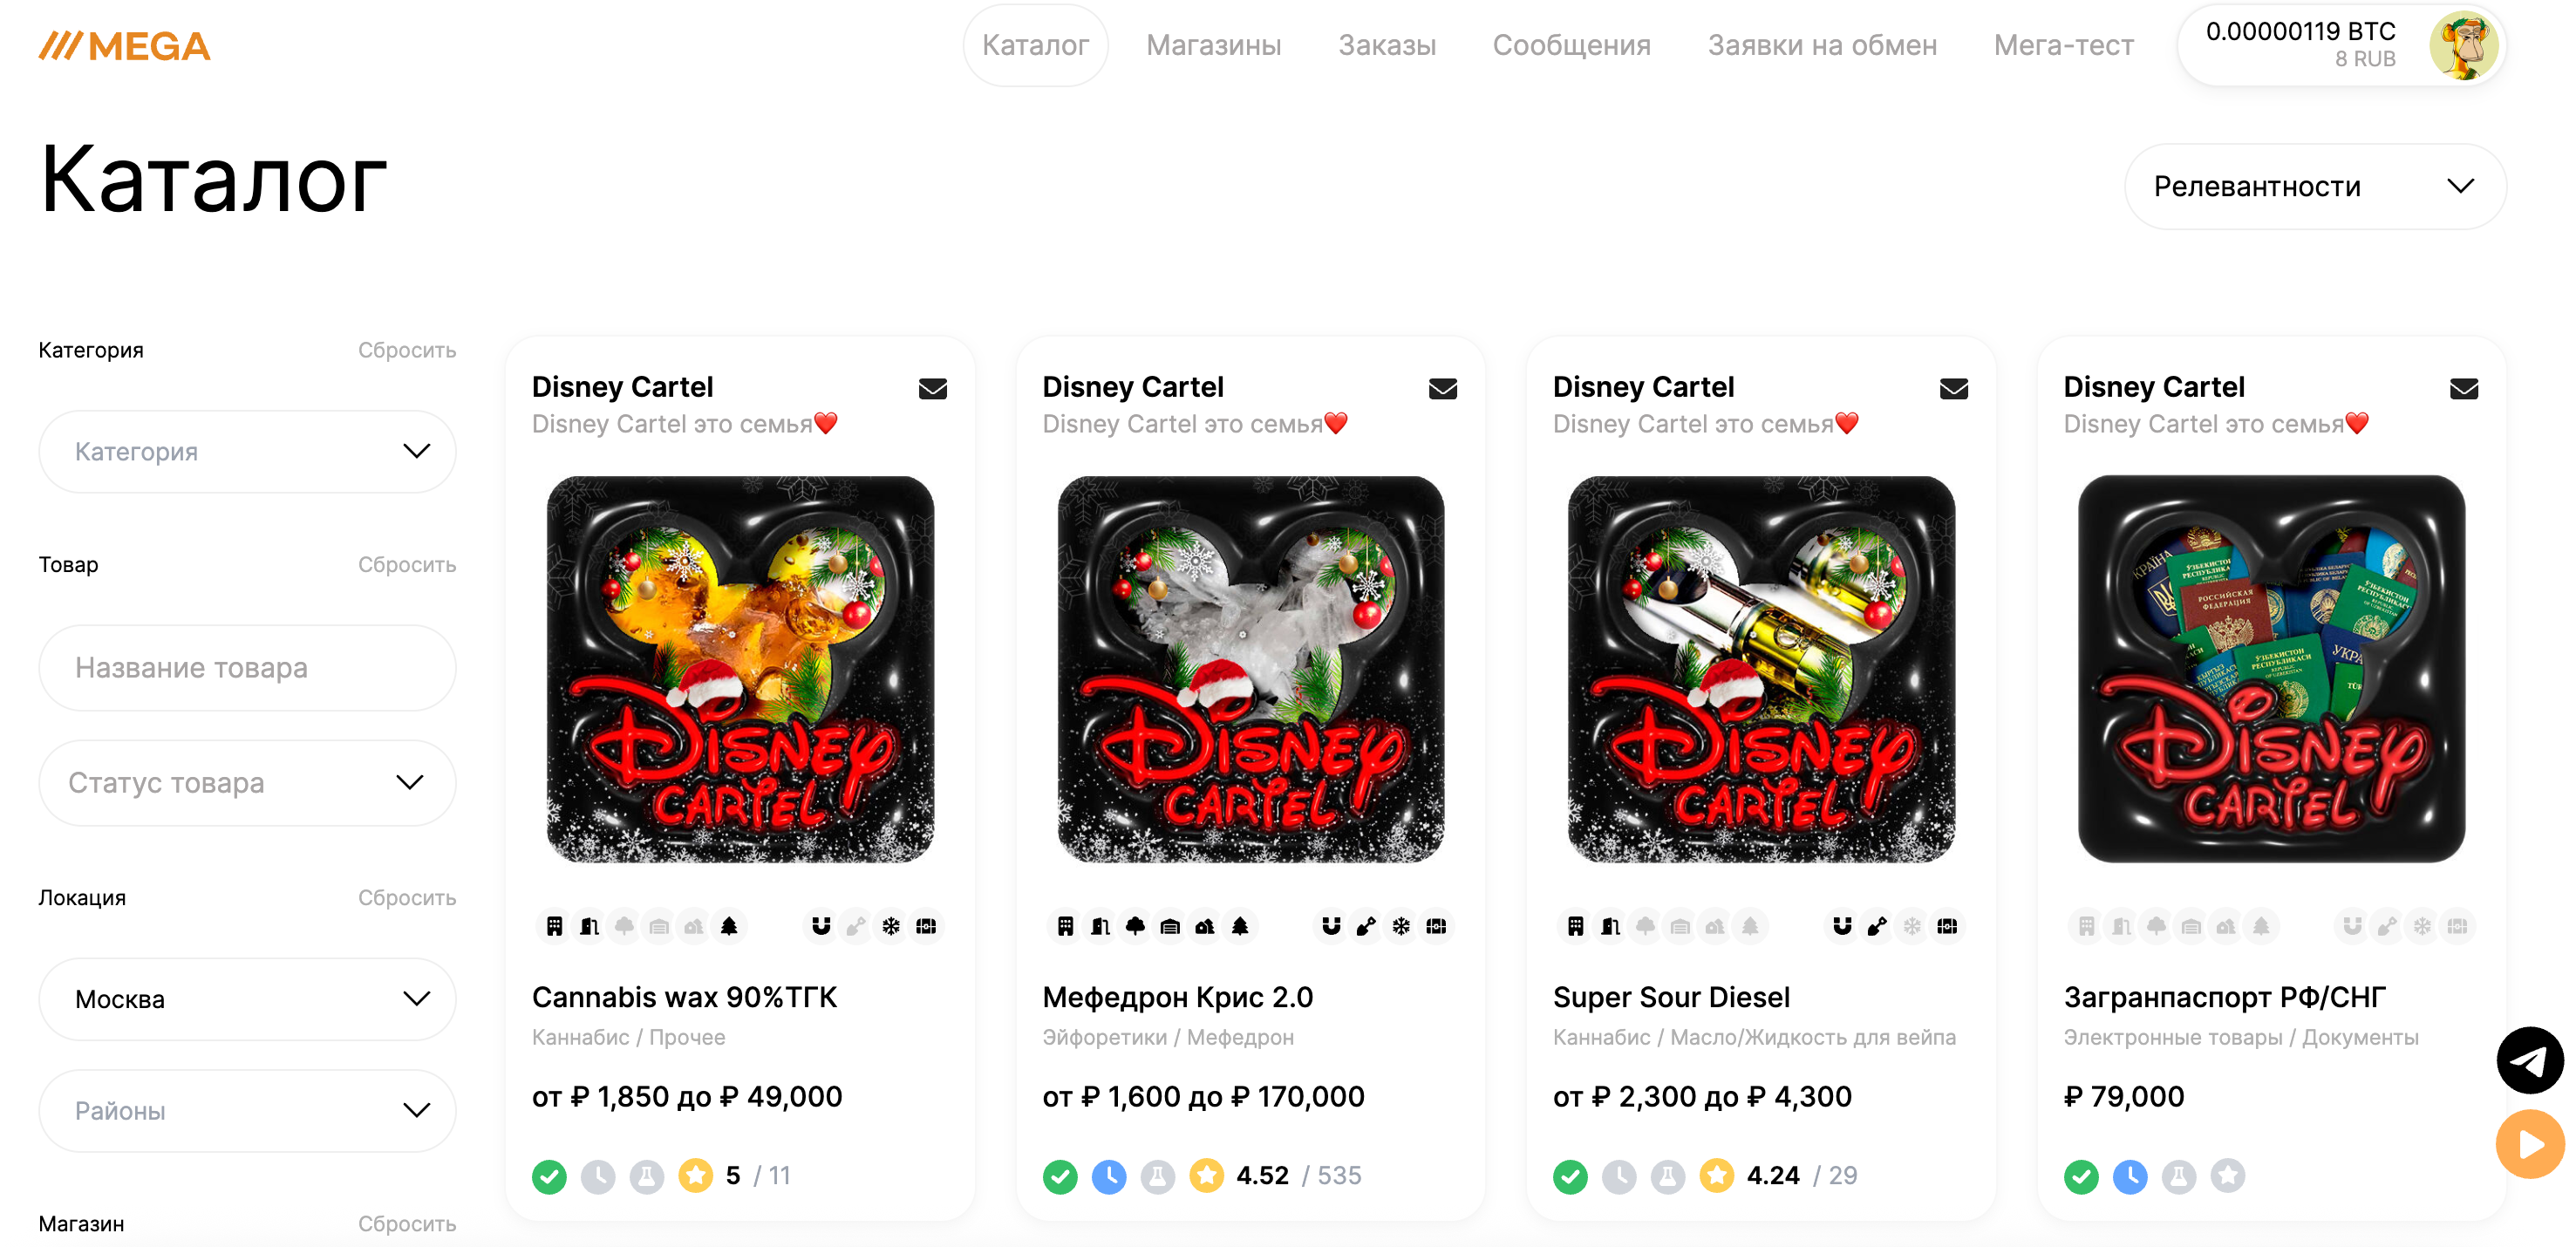Click the orange play button
The width and height of the screenshot is (2576, 1247).
pos(2529,1143)
